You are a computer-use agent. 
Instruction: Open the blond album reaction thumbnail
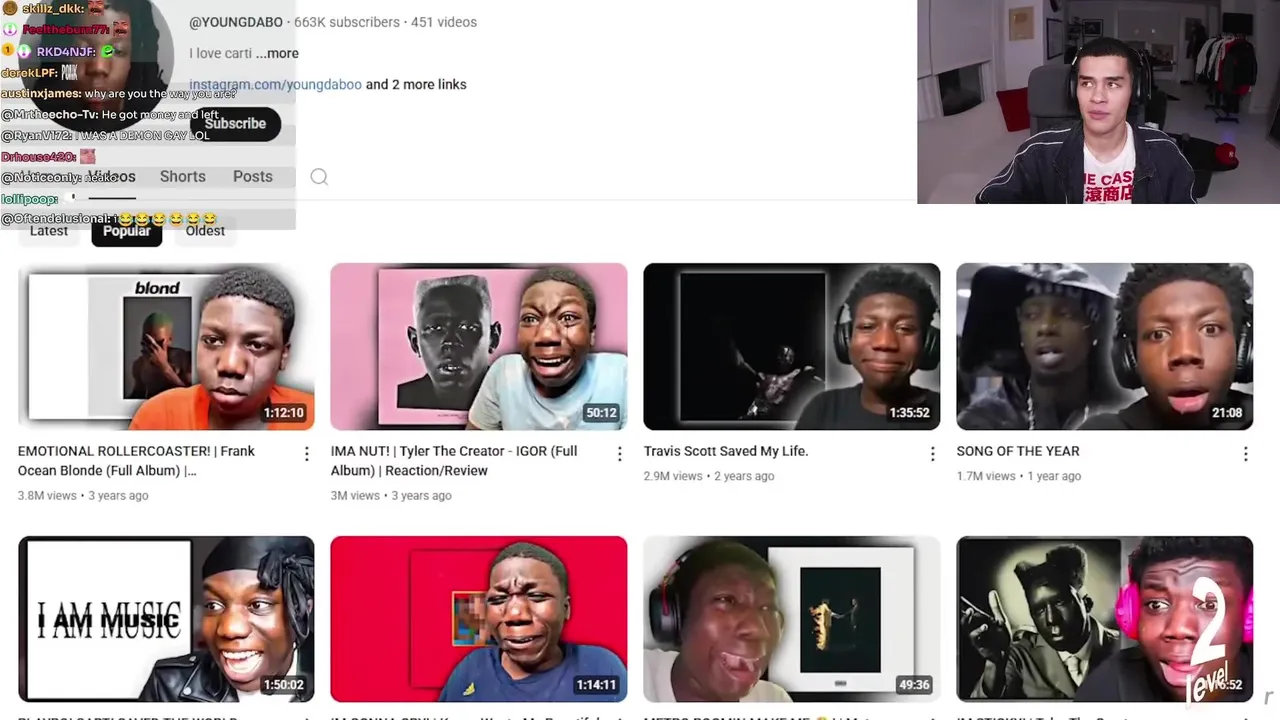166,347
